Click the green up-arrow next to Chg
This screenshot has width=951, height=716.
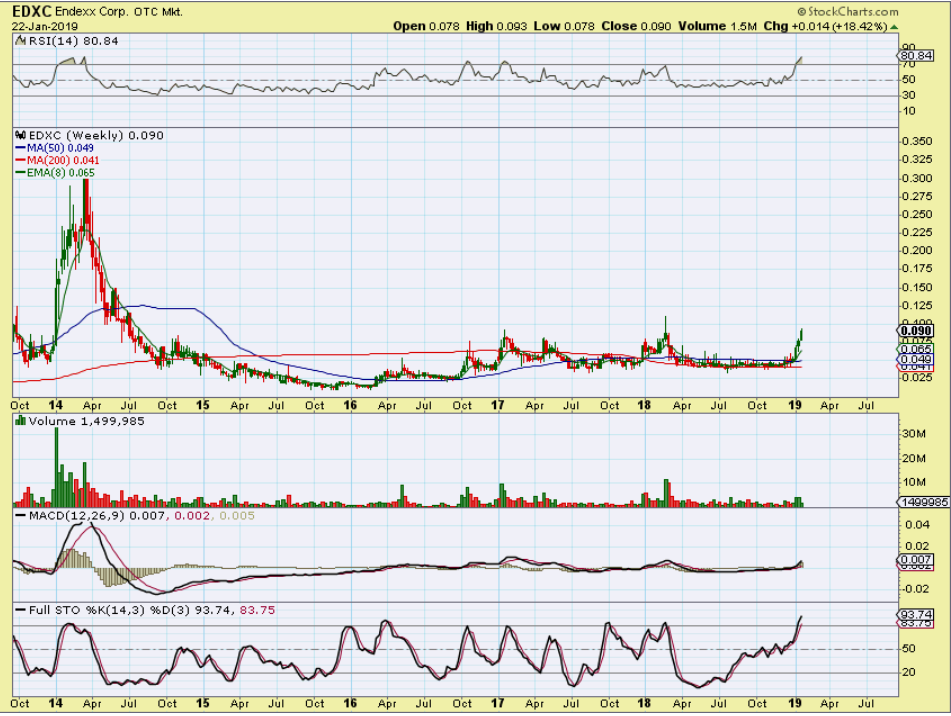[x=895, y=27]
